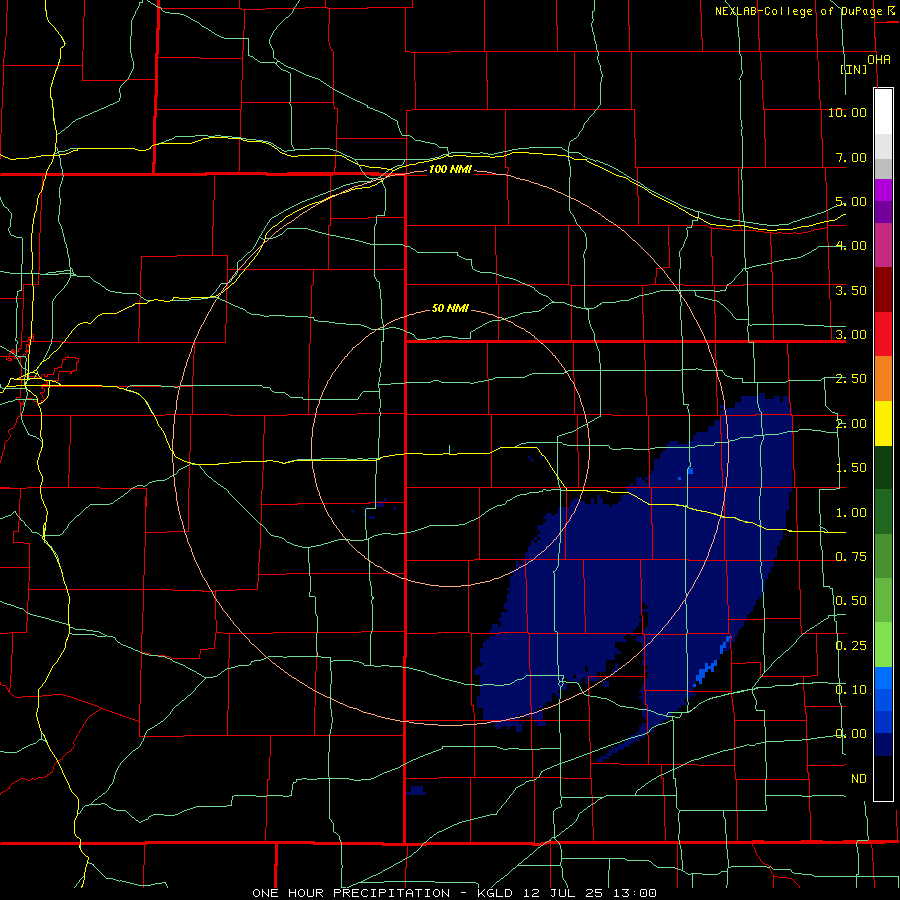900x900 pixels.
Task: Pick the black ND legend swatch
Action: tap(883, 778)
